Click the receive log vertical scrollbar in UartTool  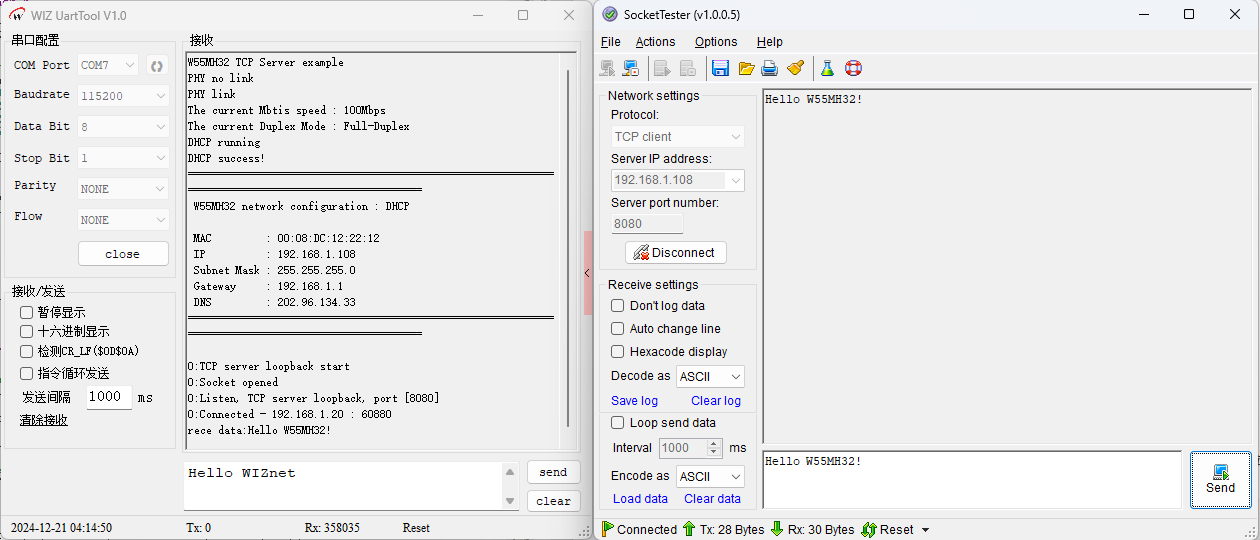click(568, 250)
